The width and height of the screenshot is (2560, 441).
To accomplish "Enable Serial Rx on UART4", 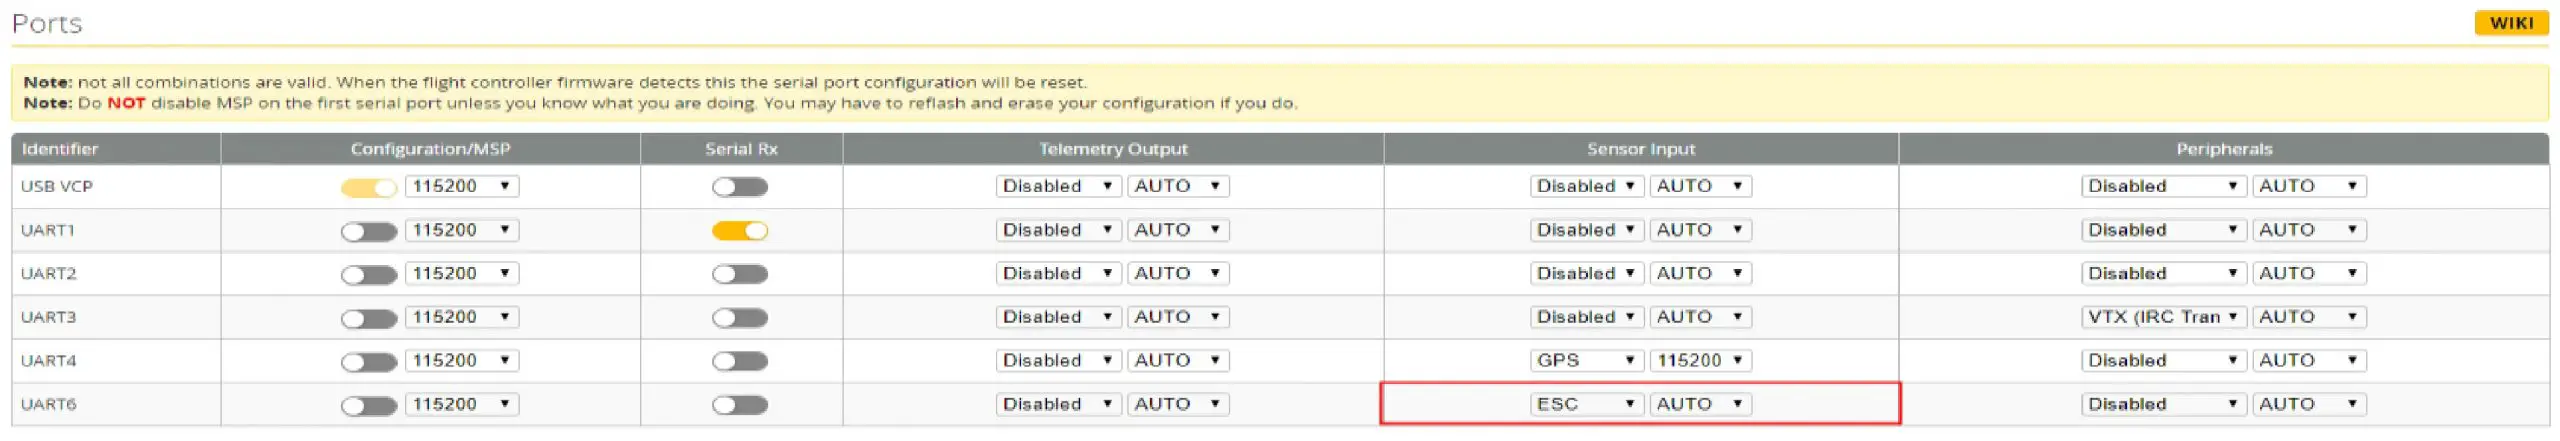I will [x=740, y=361].
